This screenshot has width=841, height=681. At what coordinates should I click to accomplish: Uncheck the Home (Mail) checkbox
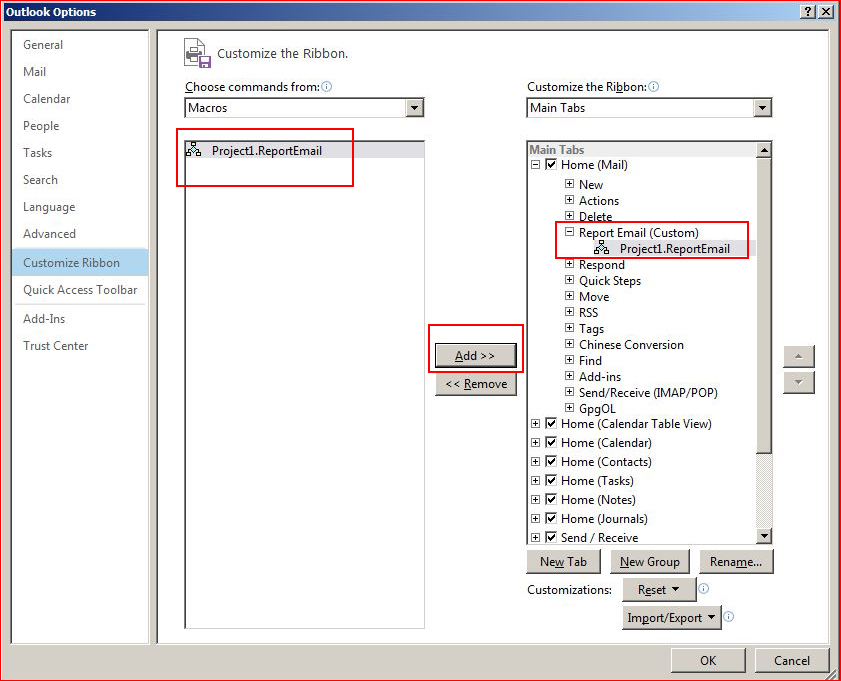(551, 164)
